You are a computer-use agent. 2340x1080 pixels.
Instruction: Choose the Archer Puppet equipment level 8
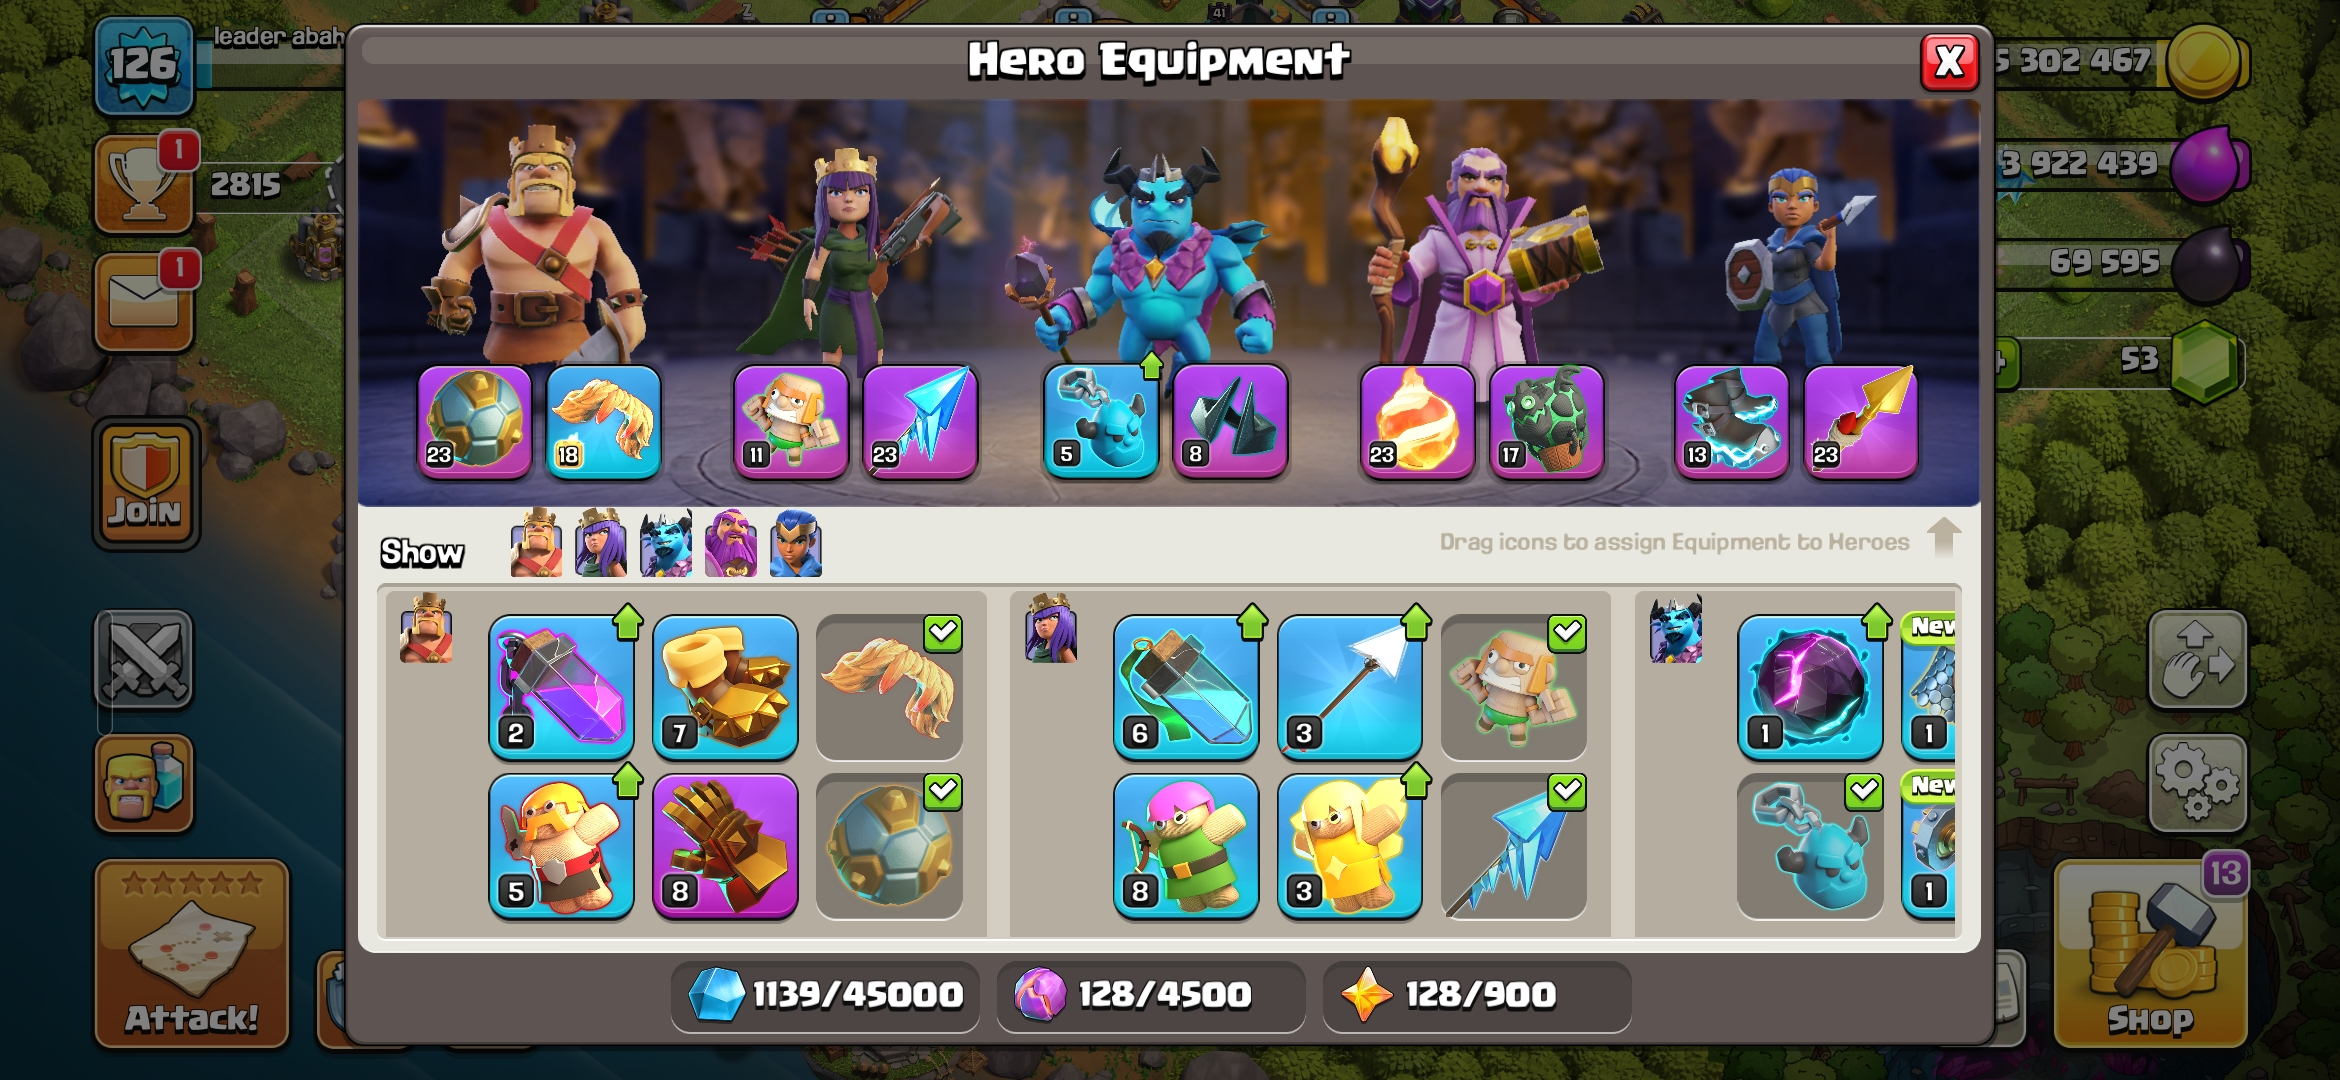coord(1186,846)
